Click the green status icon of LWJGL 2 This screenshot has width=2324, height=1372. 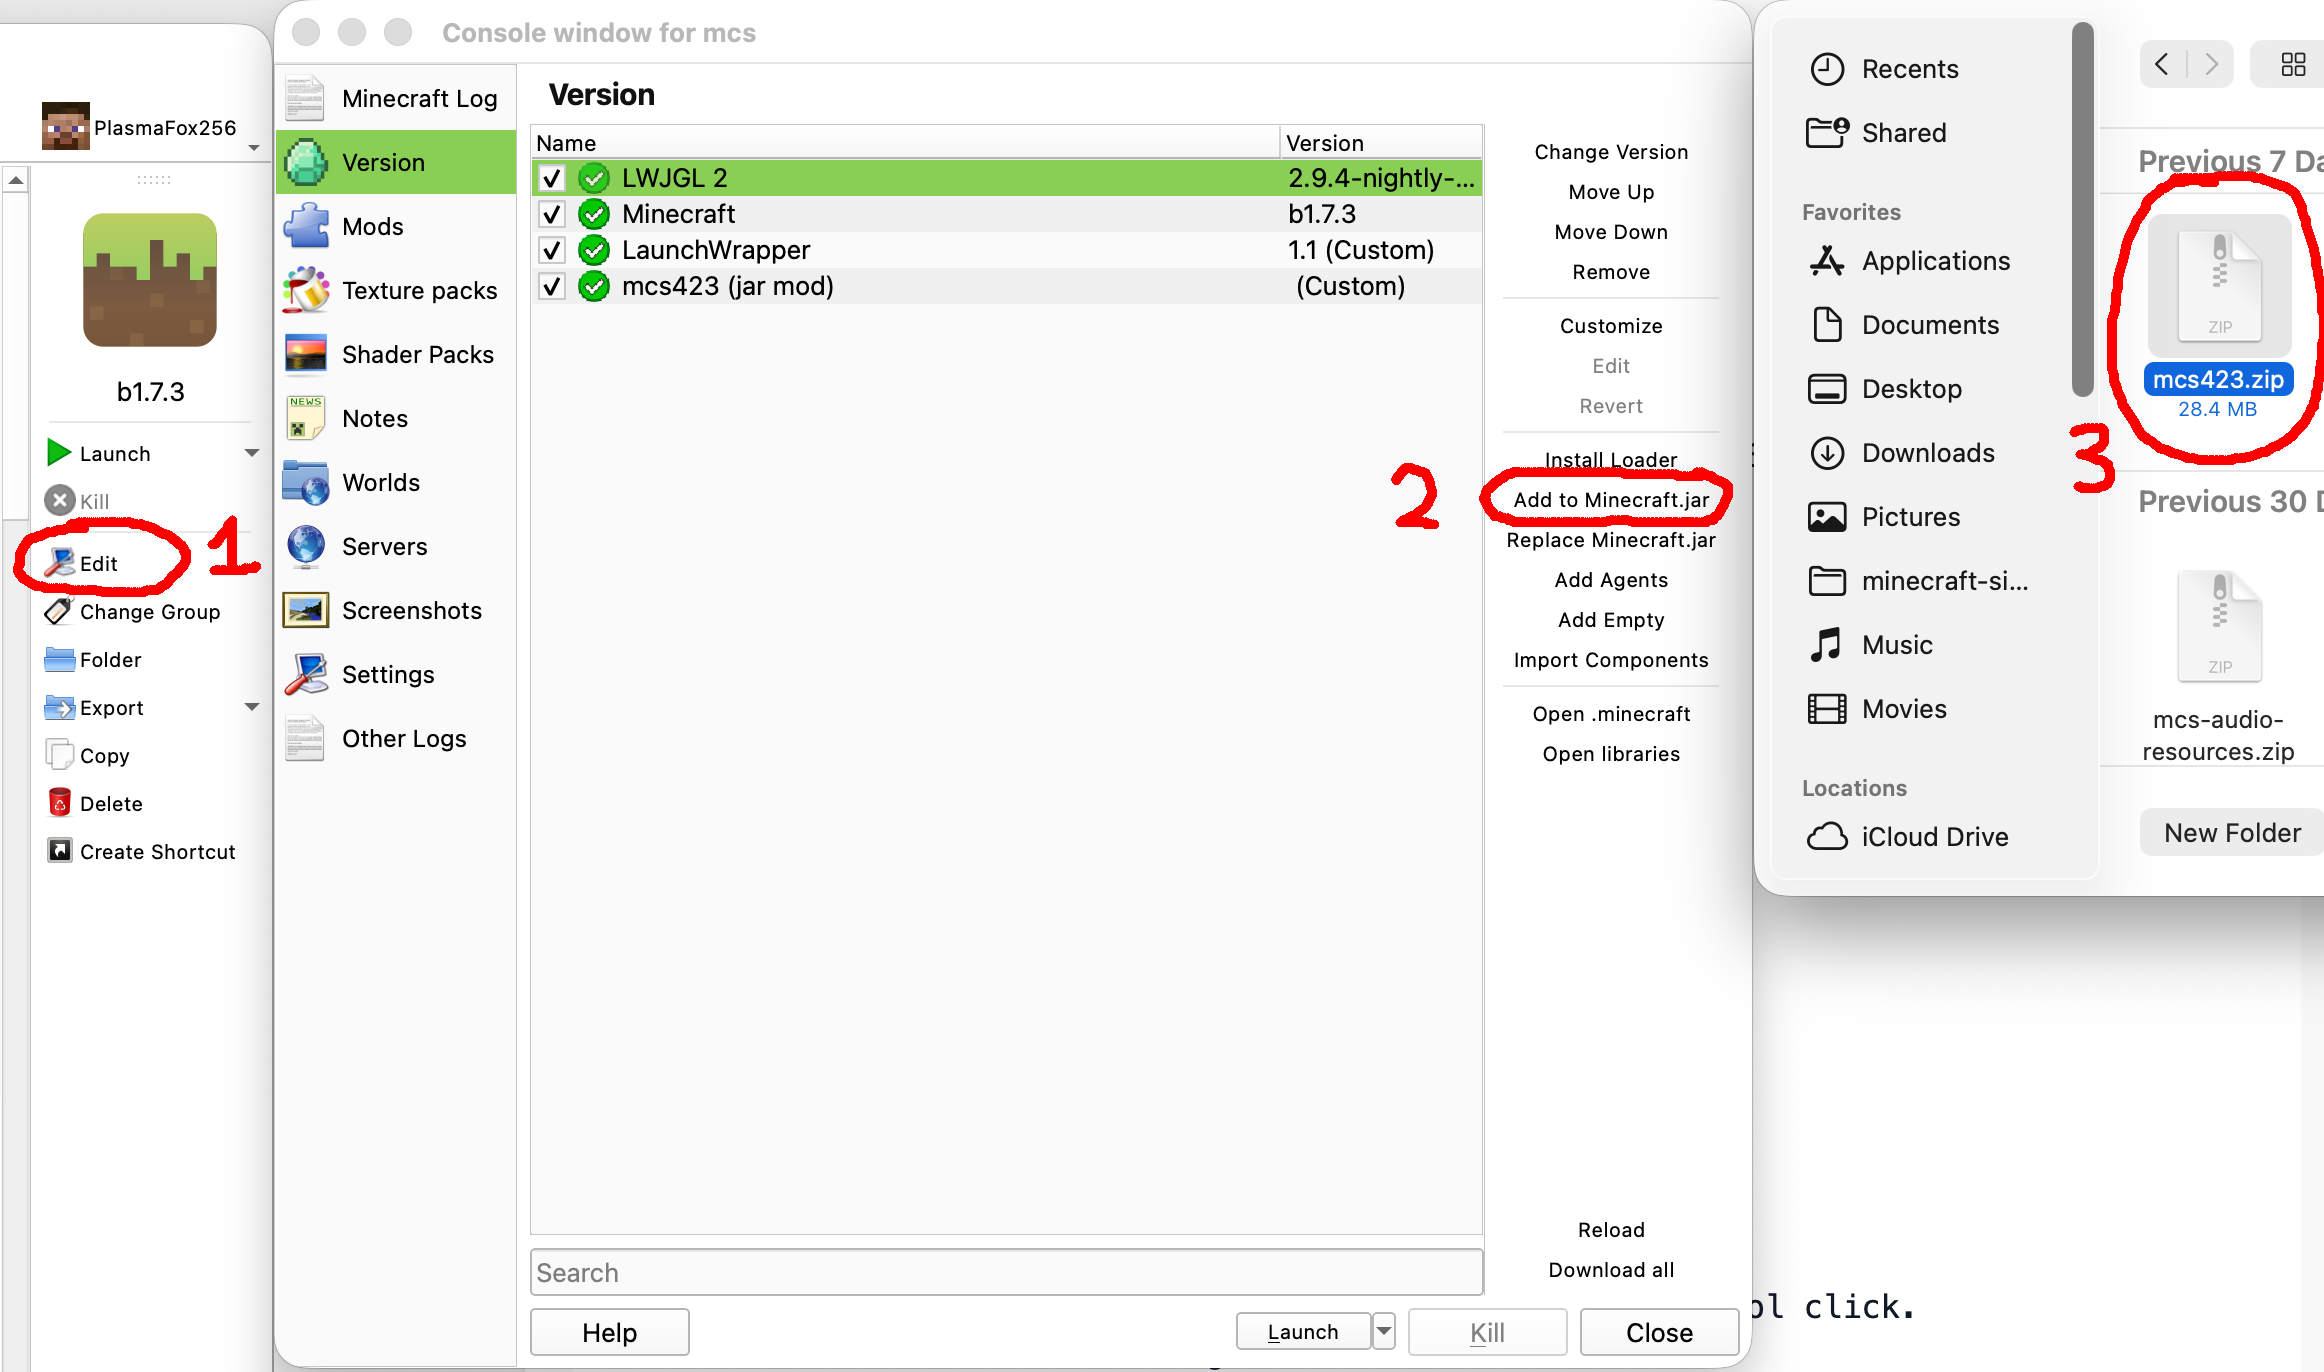594,178
